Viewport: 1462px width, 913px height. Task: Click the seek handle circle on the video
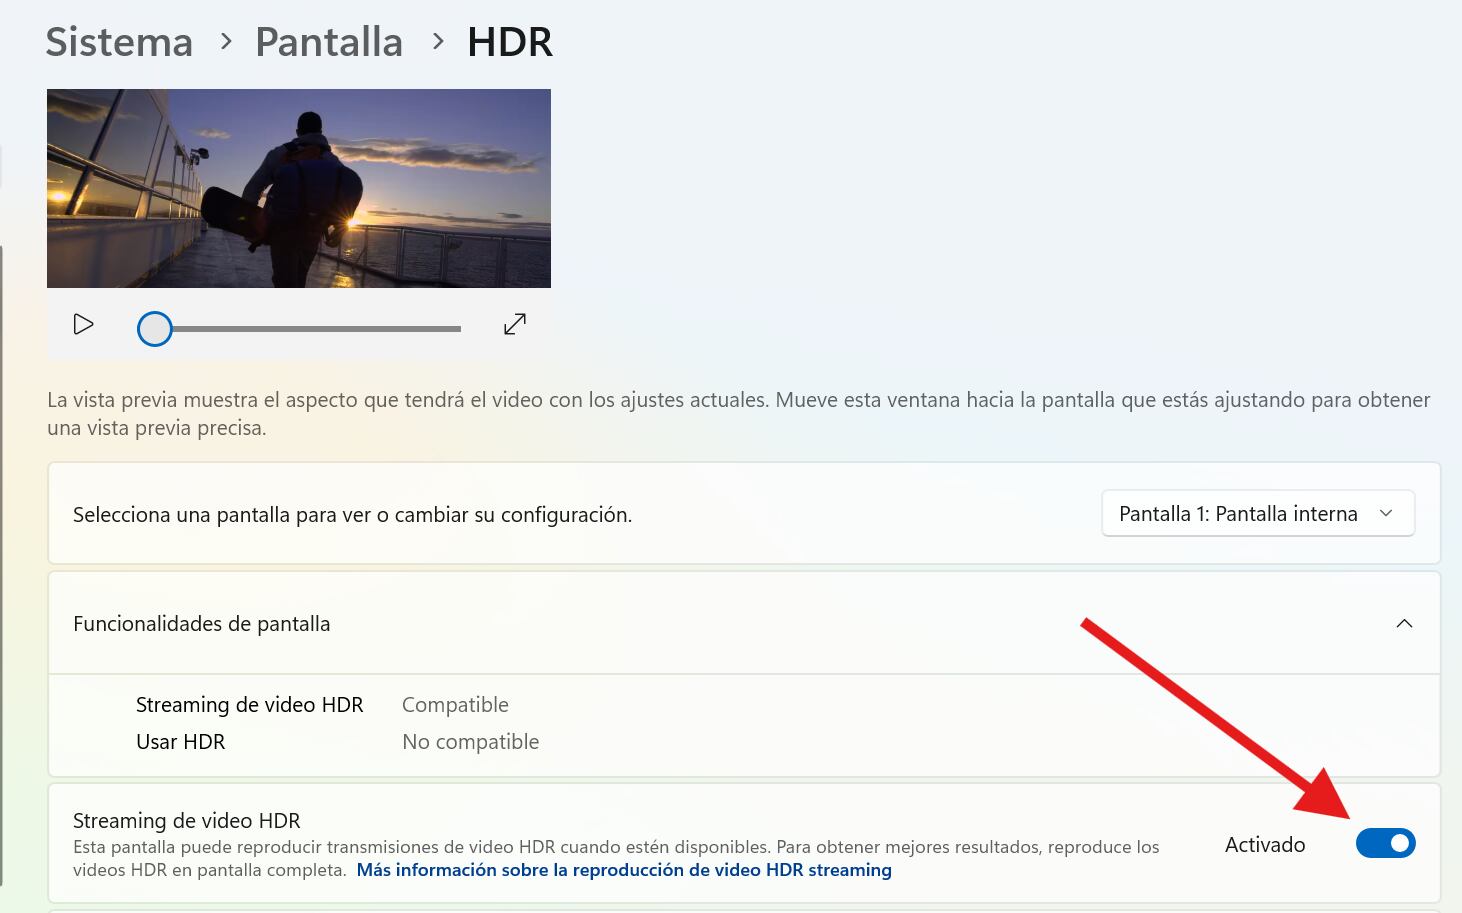(x=155, y=327)
